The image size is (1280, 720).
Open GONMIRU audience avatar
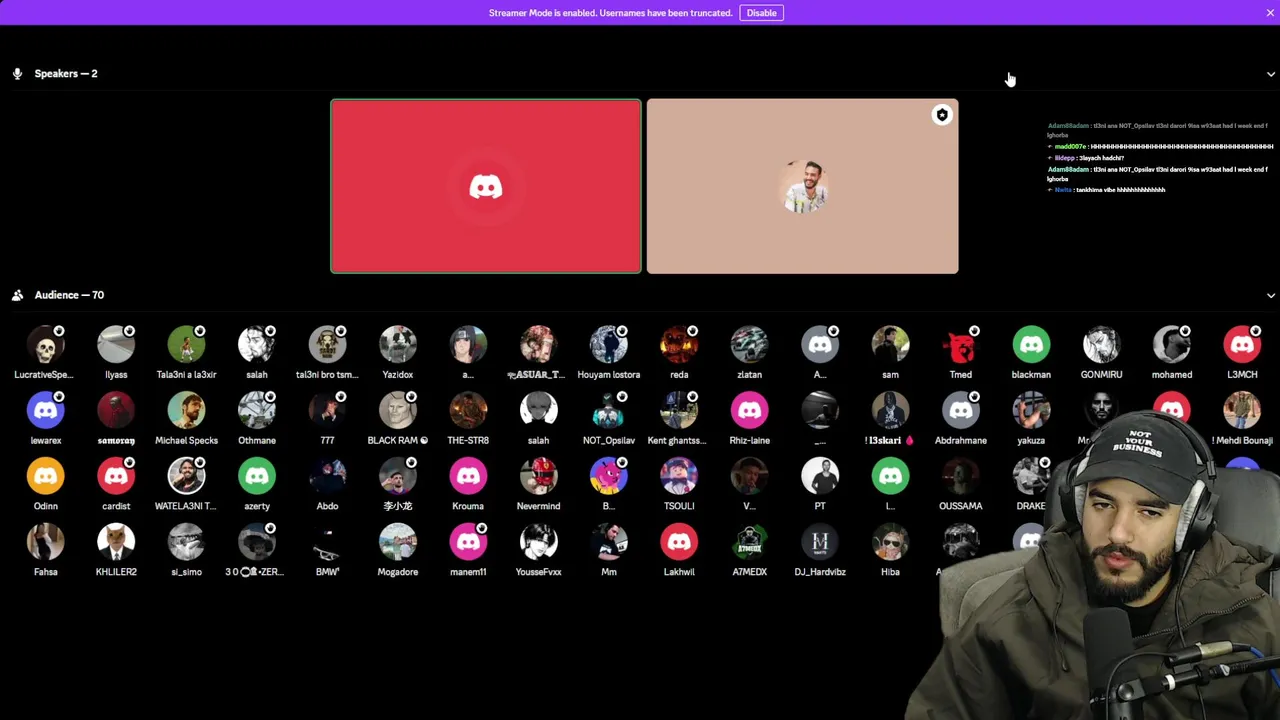[x=1101, y=345]
